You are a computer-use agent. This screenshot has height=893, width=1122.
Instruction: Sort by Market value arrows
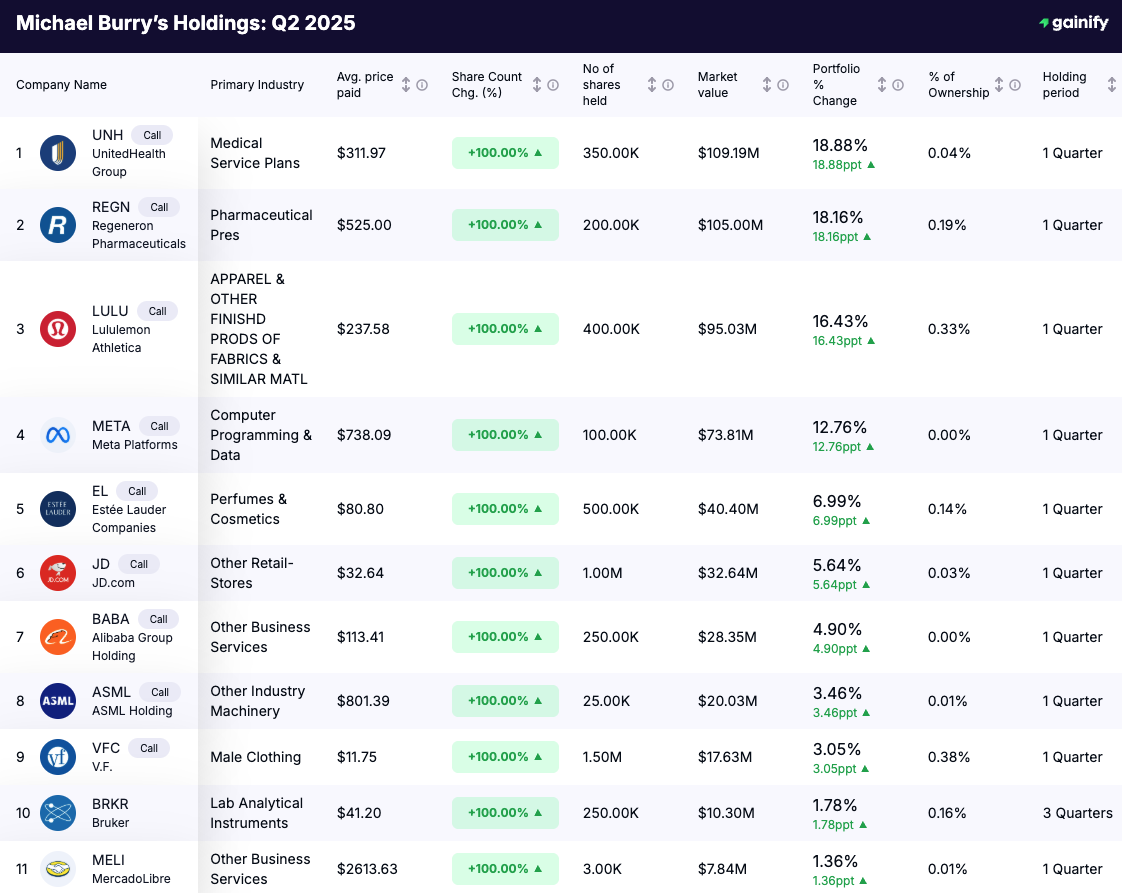(x=767, y=85)
